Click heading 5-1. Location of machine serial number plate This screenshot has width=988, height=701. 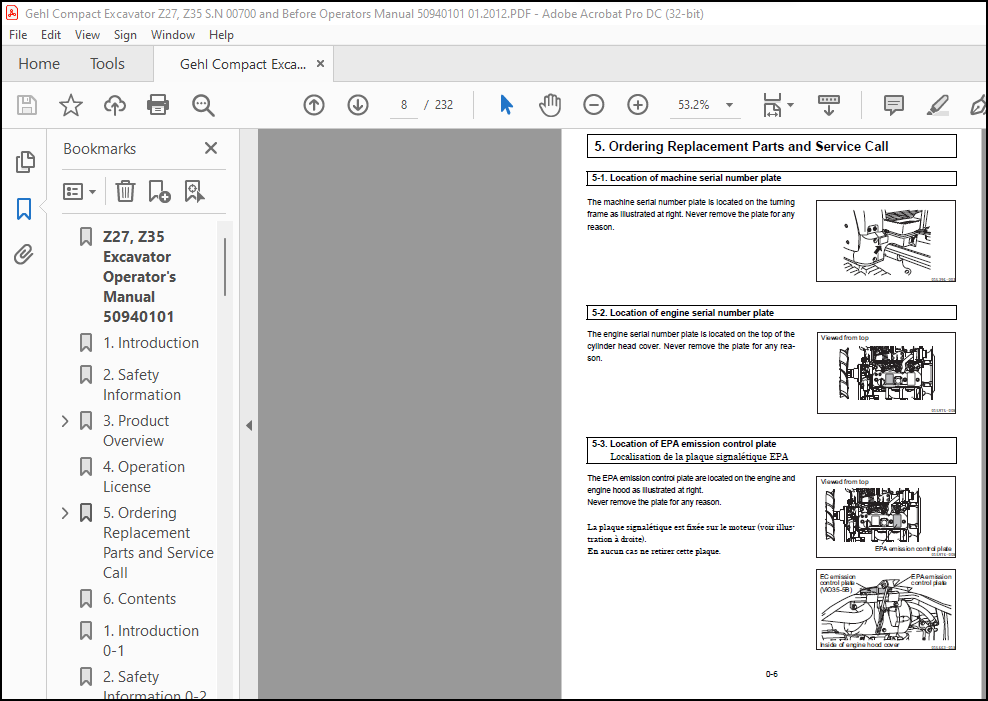pos(686,178)
